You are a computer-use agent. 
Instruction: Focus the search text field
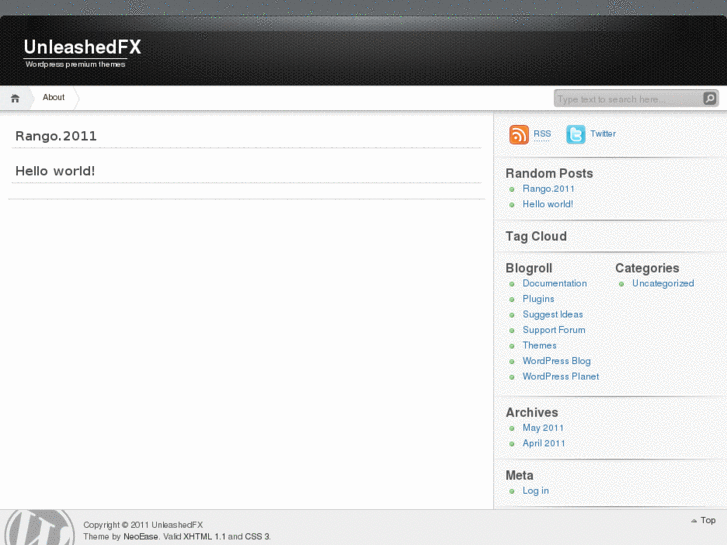click(628, 99)
